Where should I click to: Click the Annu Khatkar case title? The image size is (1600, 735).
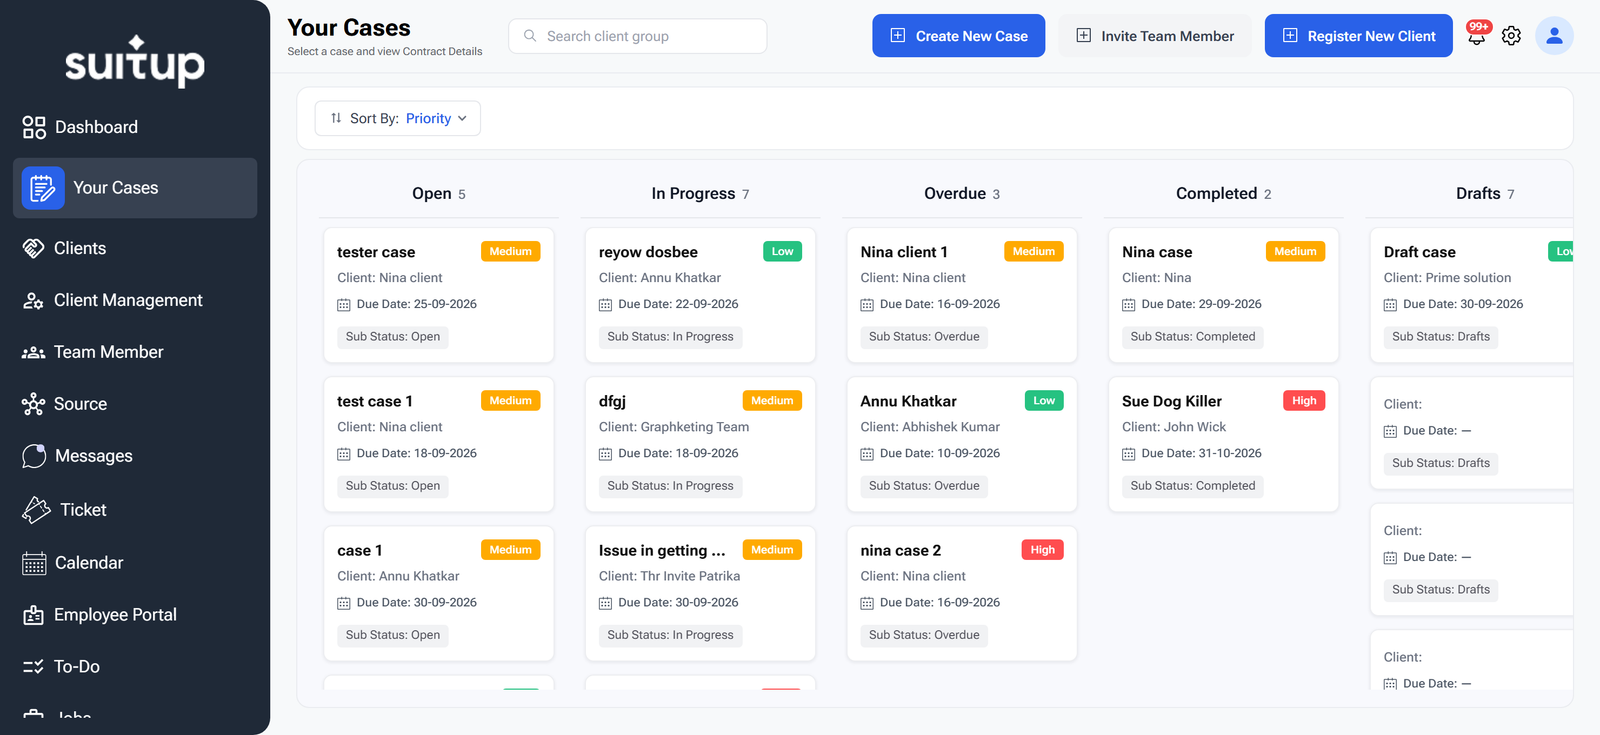click(909, 401)
